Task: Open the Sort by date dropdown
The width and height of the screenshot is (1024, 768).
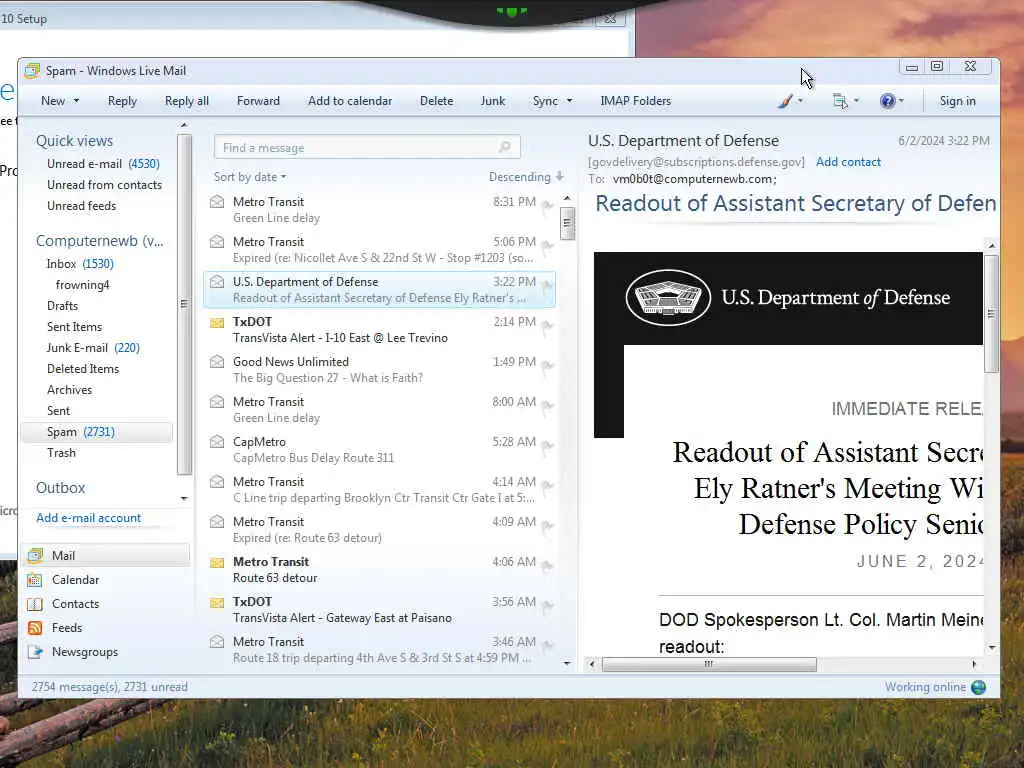Action: point(249,177)
